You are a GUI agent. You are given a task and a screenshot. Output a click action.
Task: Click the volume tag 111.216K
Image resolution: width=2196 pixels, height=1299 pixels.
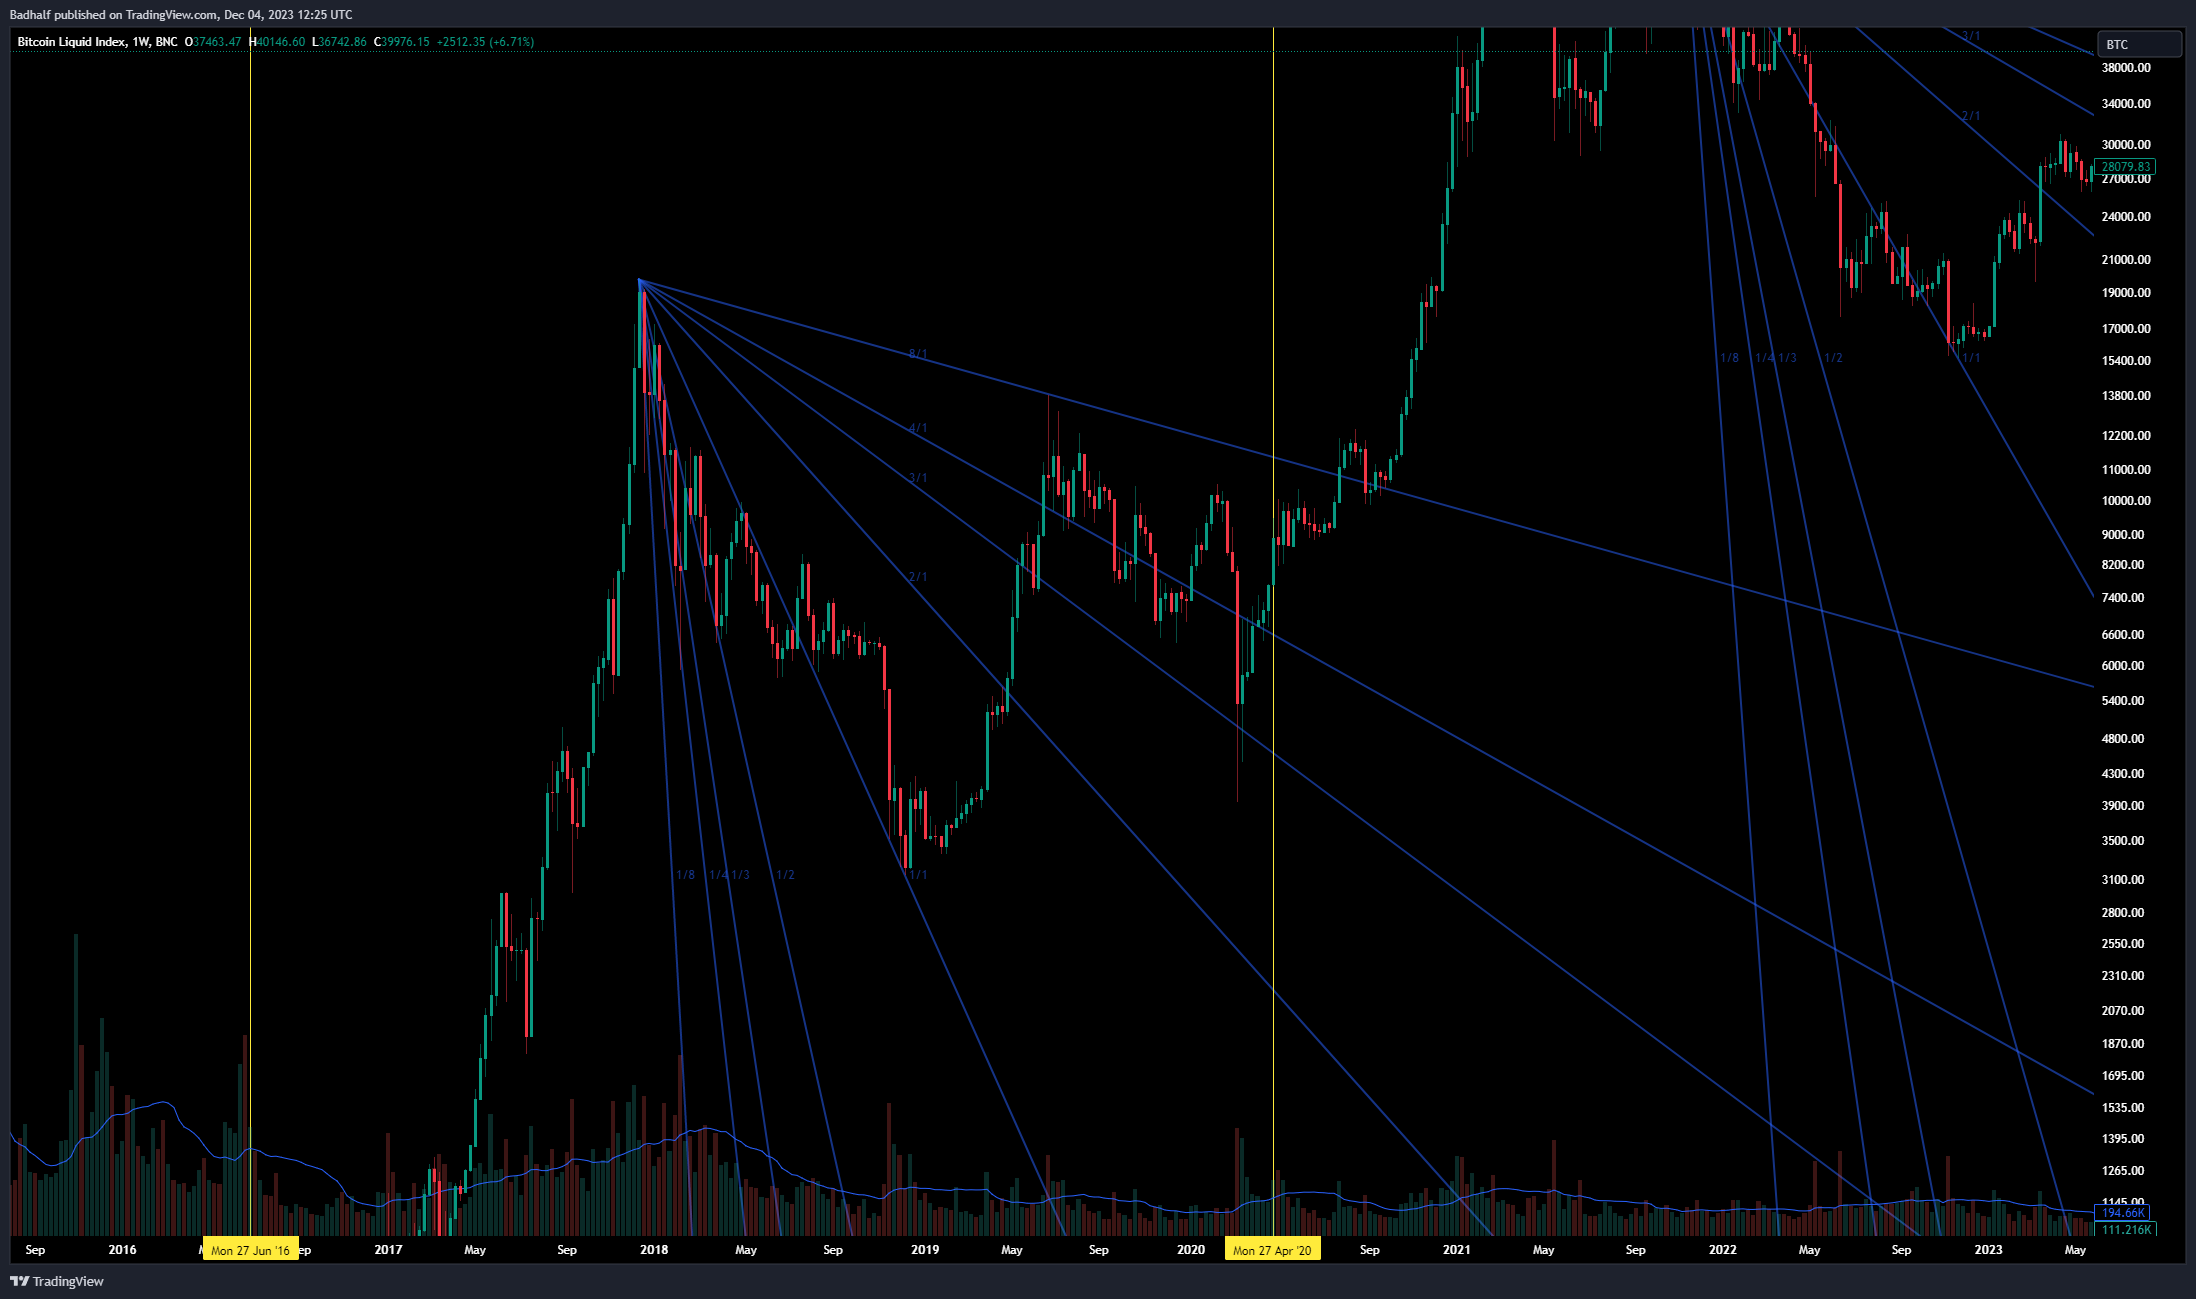[2126, 1230]
